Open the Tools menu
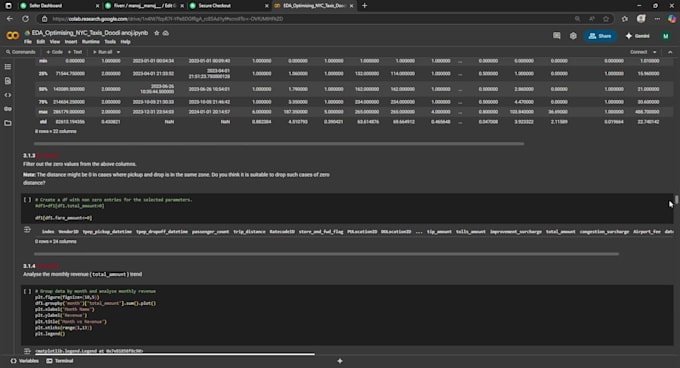The width and height of the screenshot is (680, 368). tap(110, 42)
